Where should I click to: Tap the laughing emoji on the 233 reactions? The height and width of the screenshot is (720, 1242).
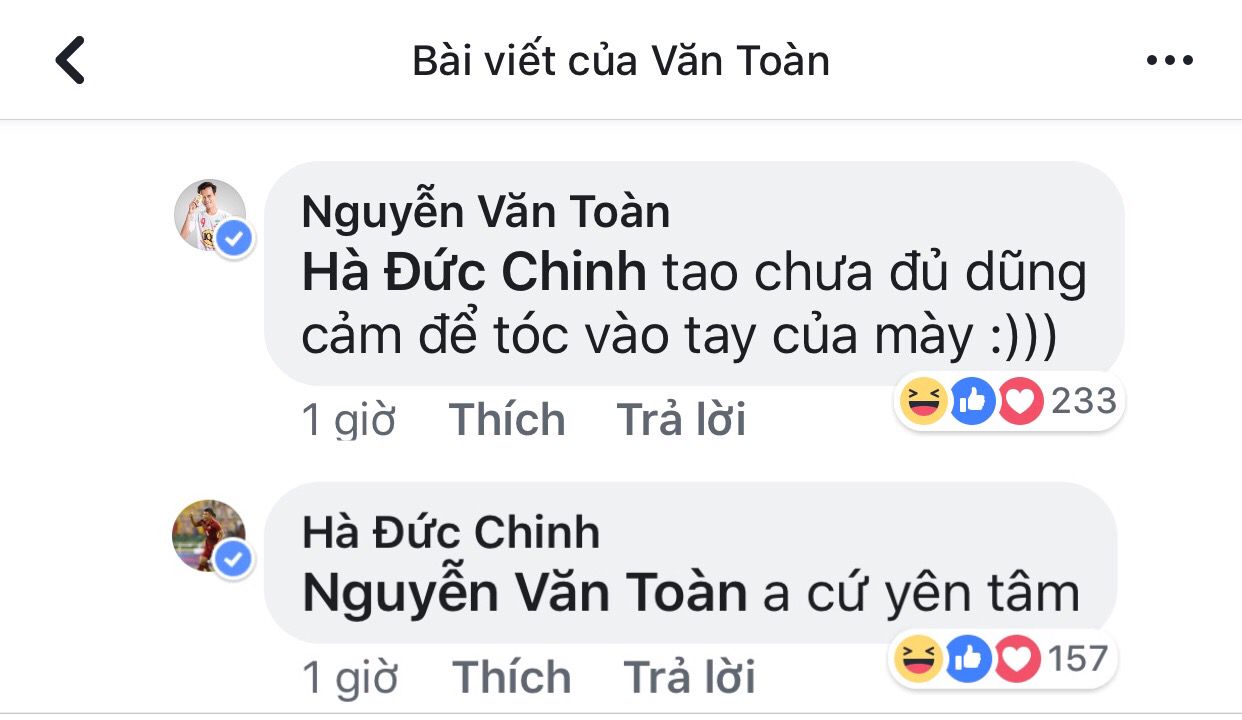(x=923, y=402)
